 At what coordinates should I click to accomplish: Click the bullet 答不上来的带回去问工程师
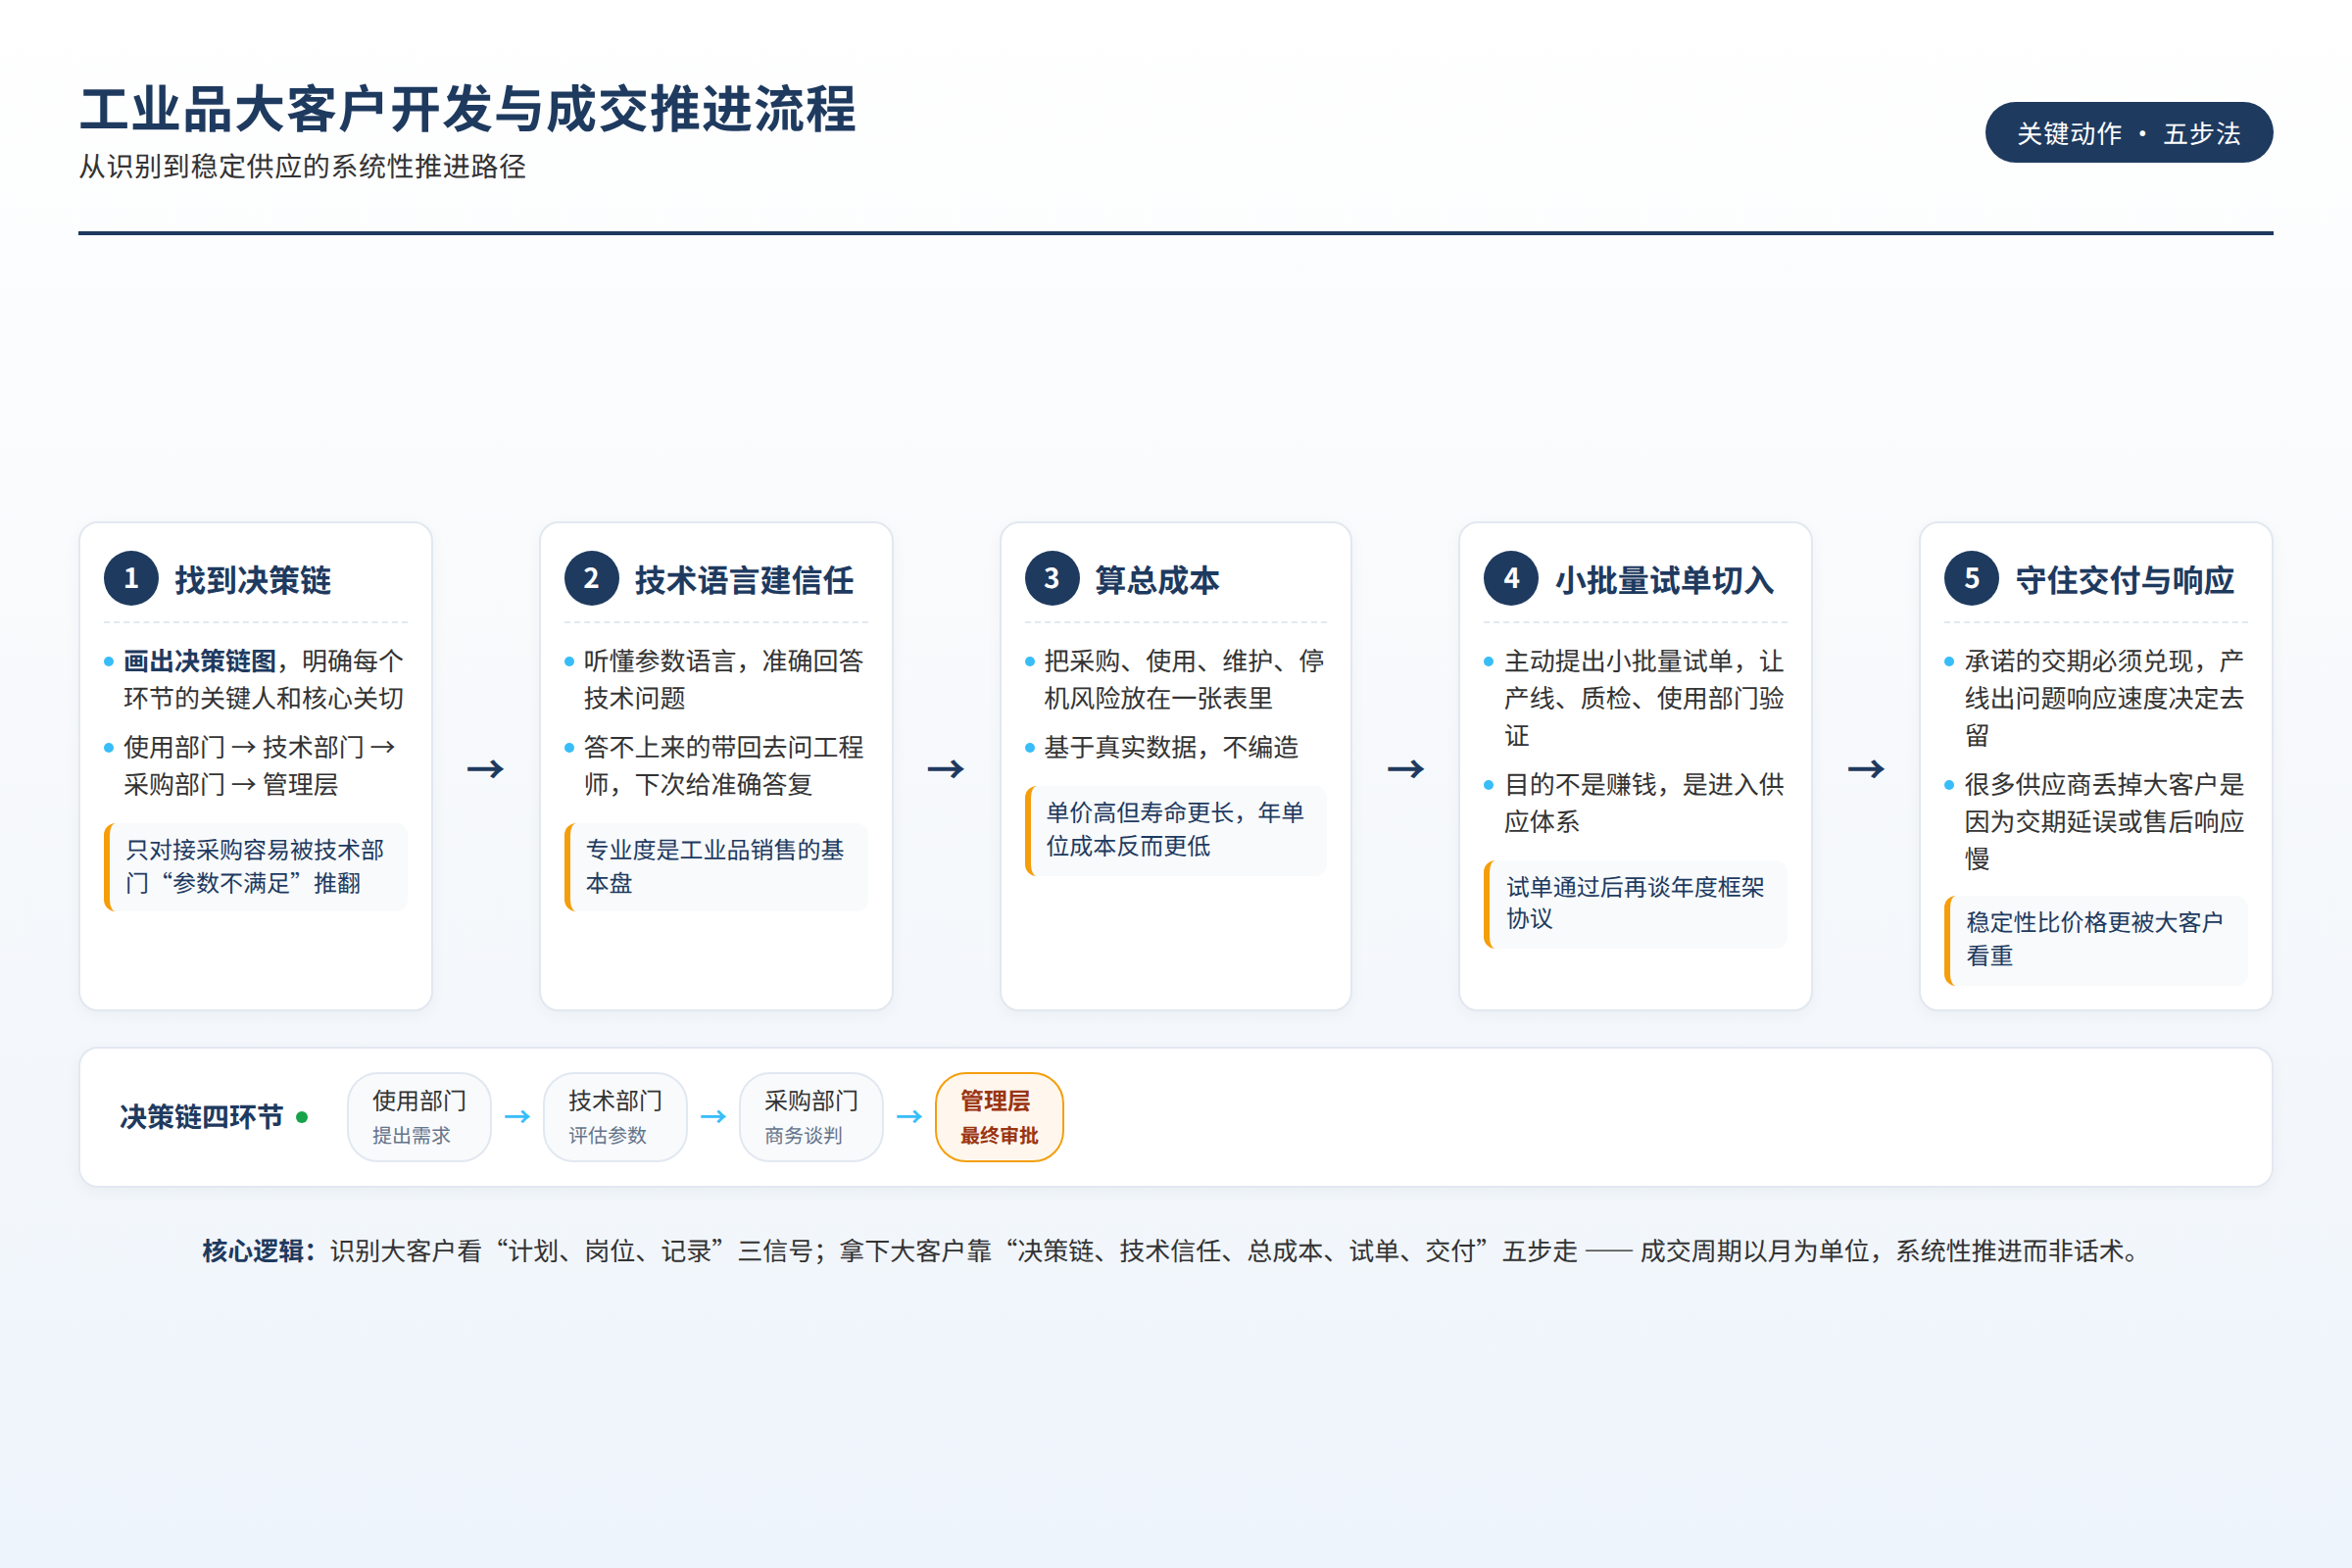point(714,766)
